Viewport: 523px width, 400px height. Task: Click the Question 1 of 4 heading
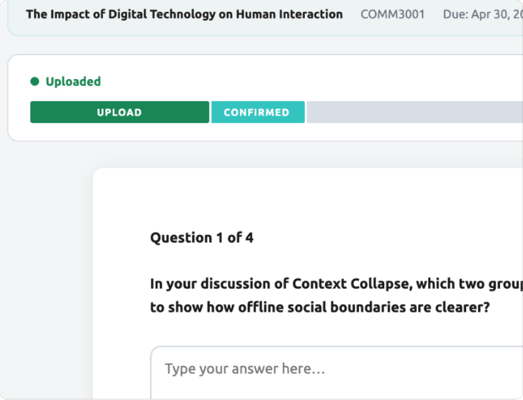202,238
